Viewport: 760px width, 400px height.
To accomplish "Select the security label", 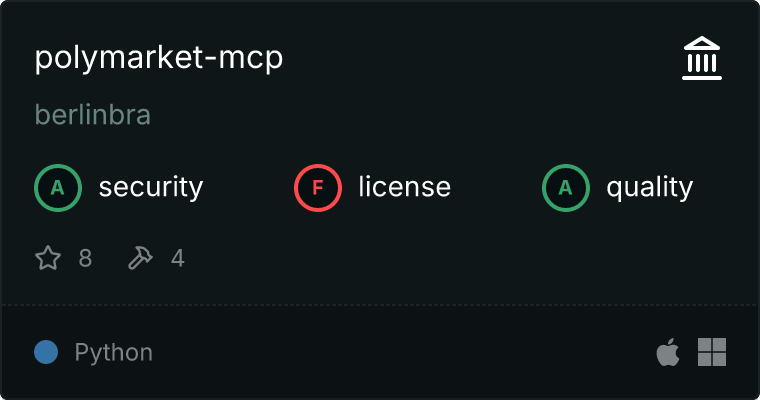I will click(x=151, y=188).
